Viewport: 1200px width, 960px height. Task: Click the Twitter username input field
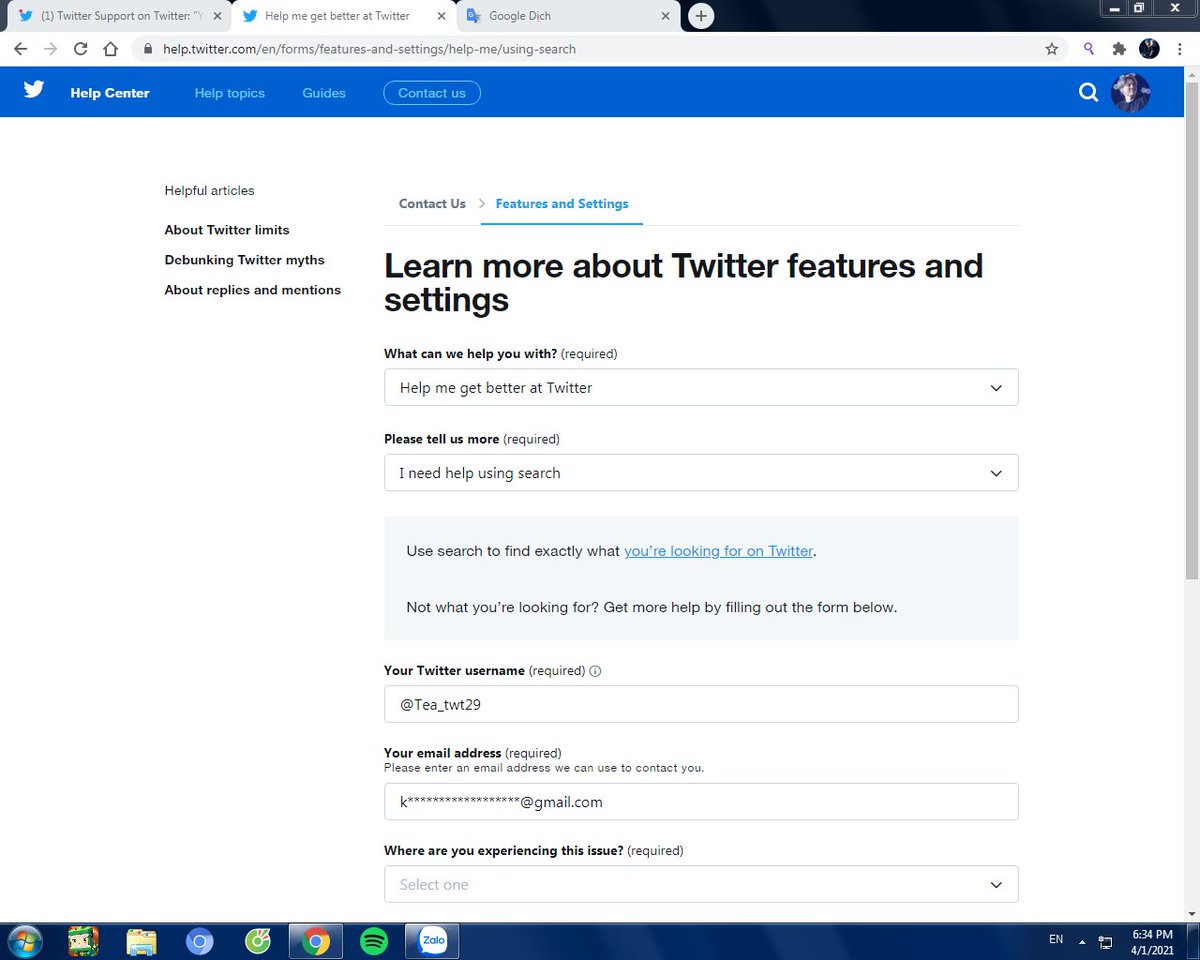tap(701, 704)
